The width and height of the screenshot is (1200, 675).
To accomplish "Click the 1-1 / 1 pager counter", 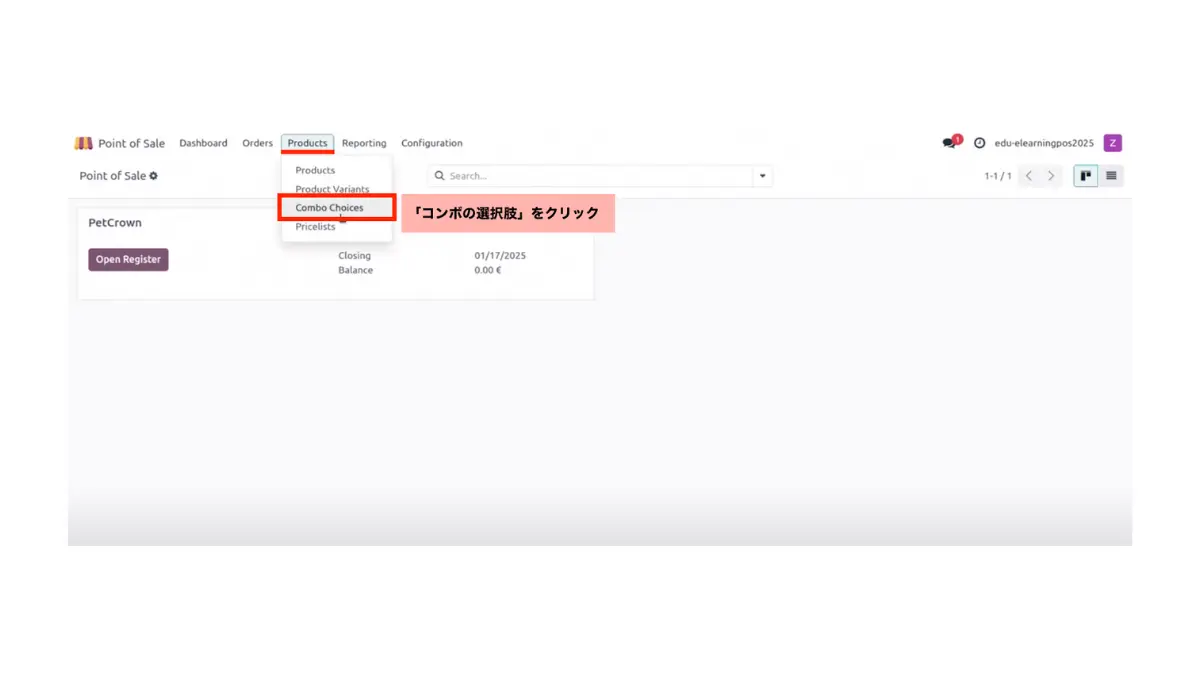I will [997, 176].
